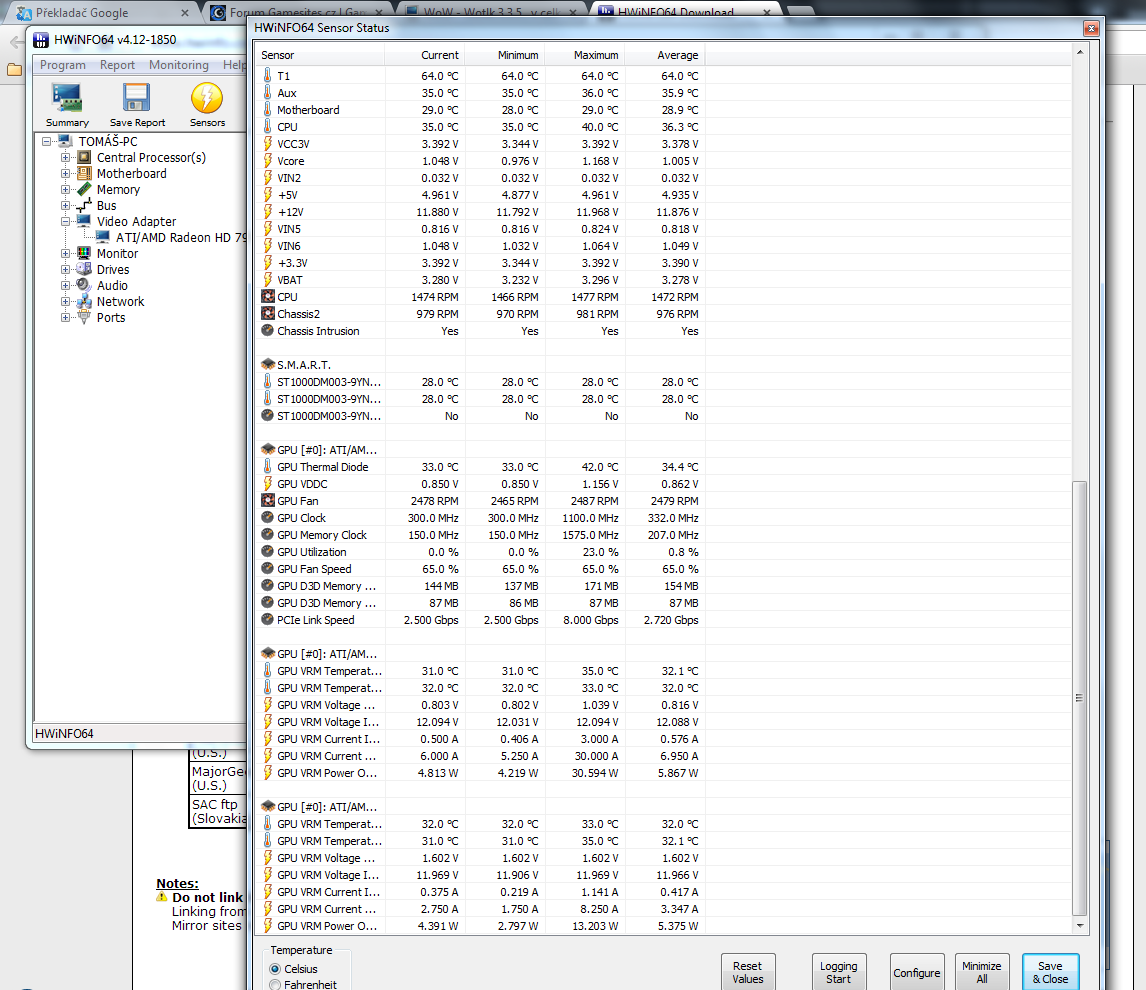Click the Vcore voltage bolt icon
1146x990 pixels.
tap(268, 161)
